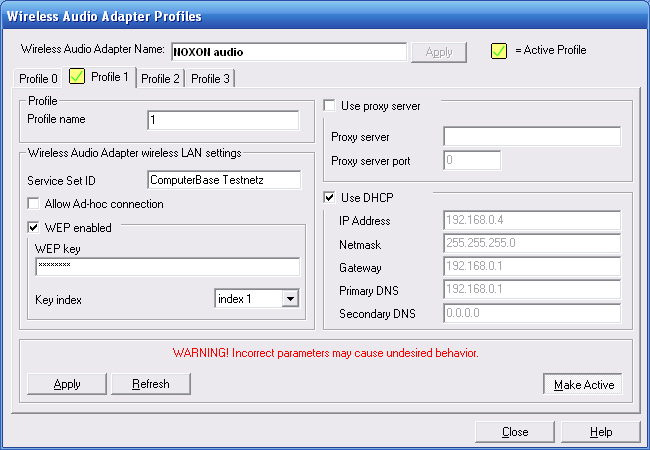650x450 pixels.
Task: Enable the Use proxy server checkbox
Action: point(329,106)
